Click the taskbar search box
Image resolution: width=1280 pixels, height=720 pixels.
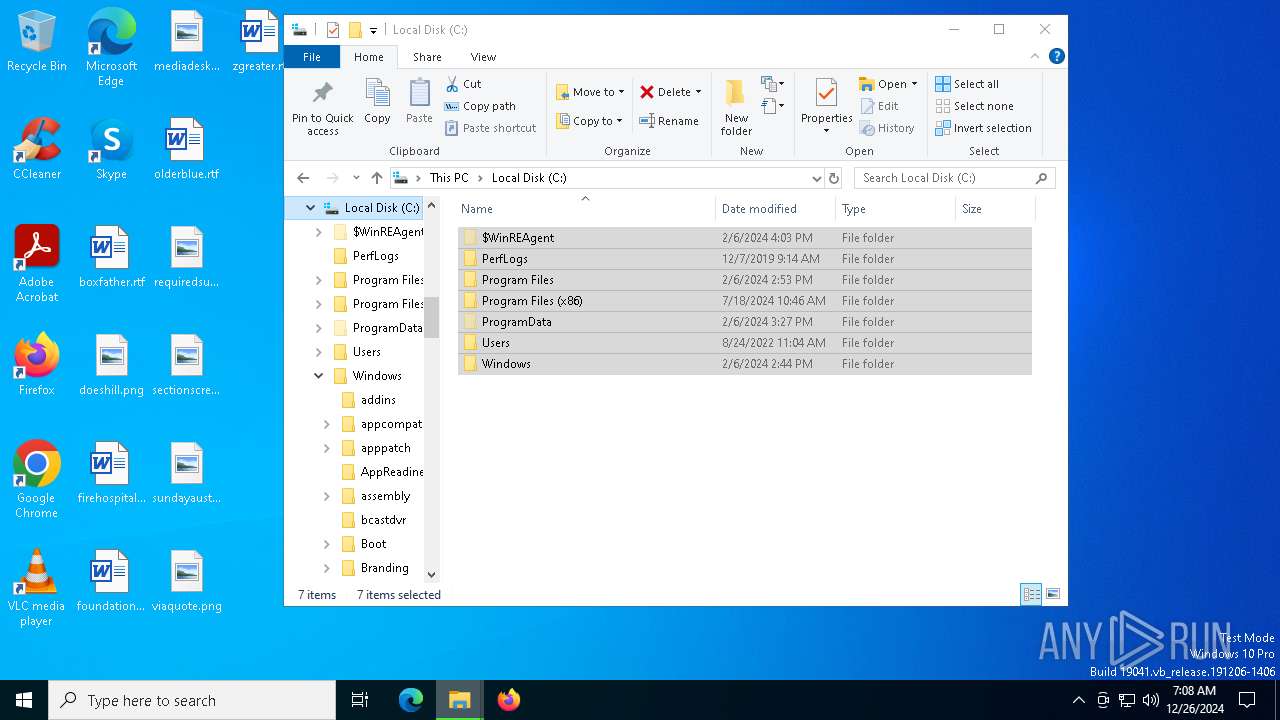pyautogui.click(x=192, y=700)
